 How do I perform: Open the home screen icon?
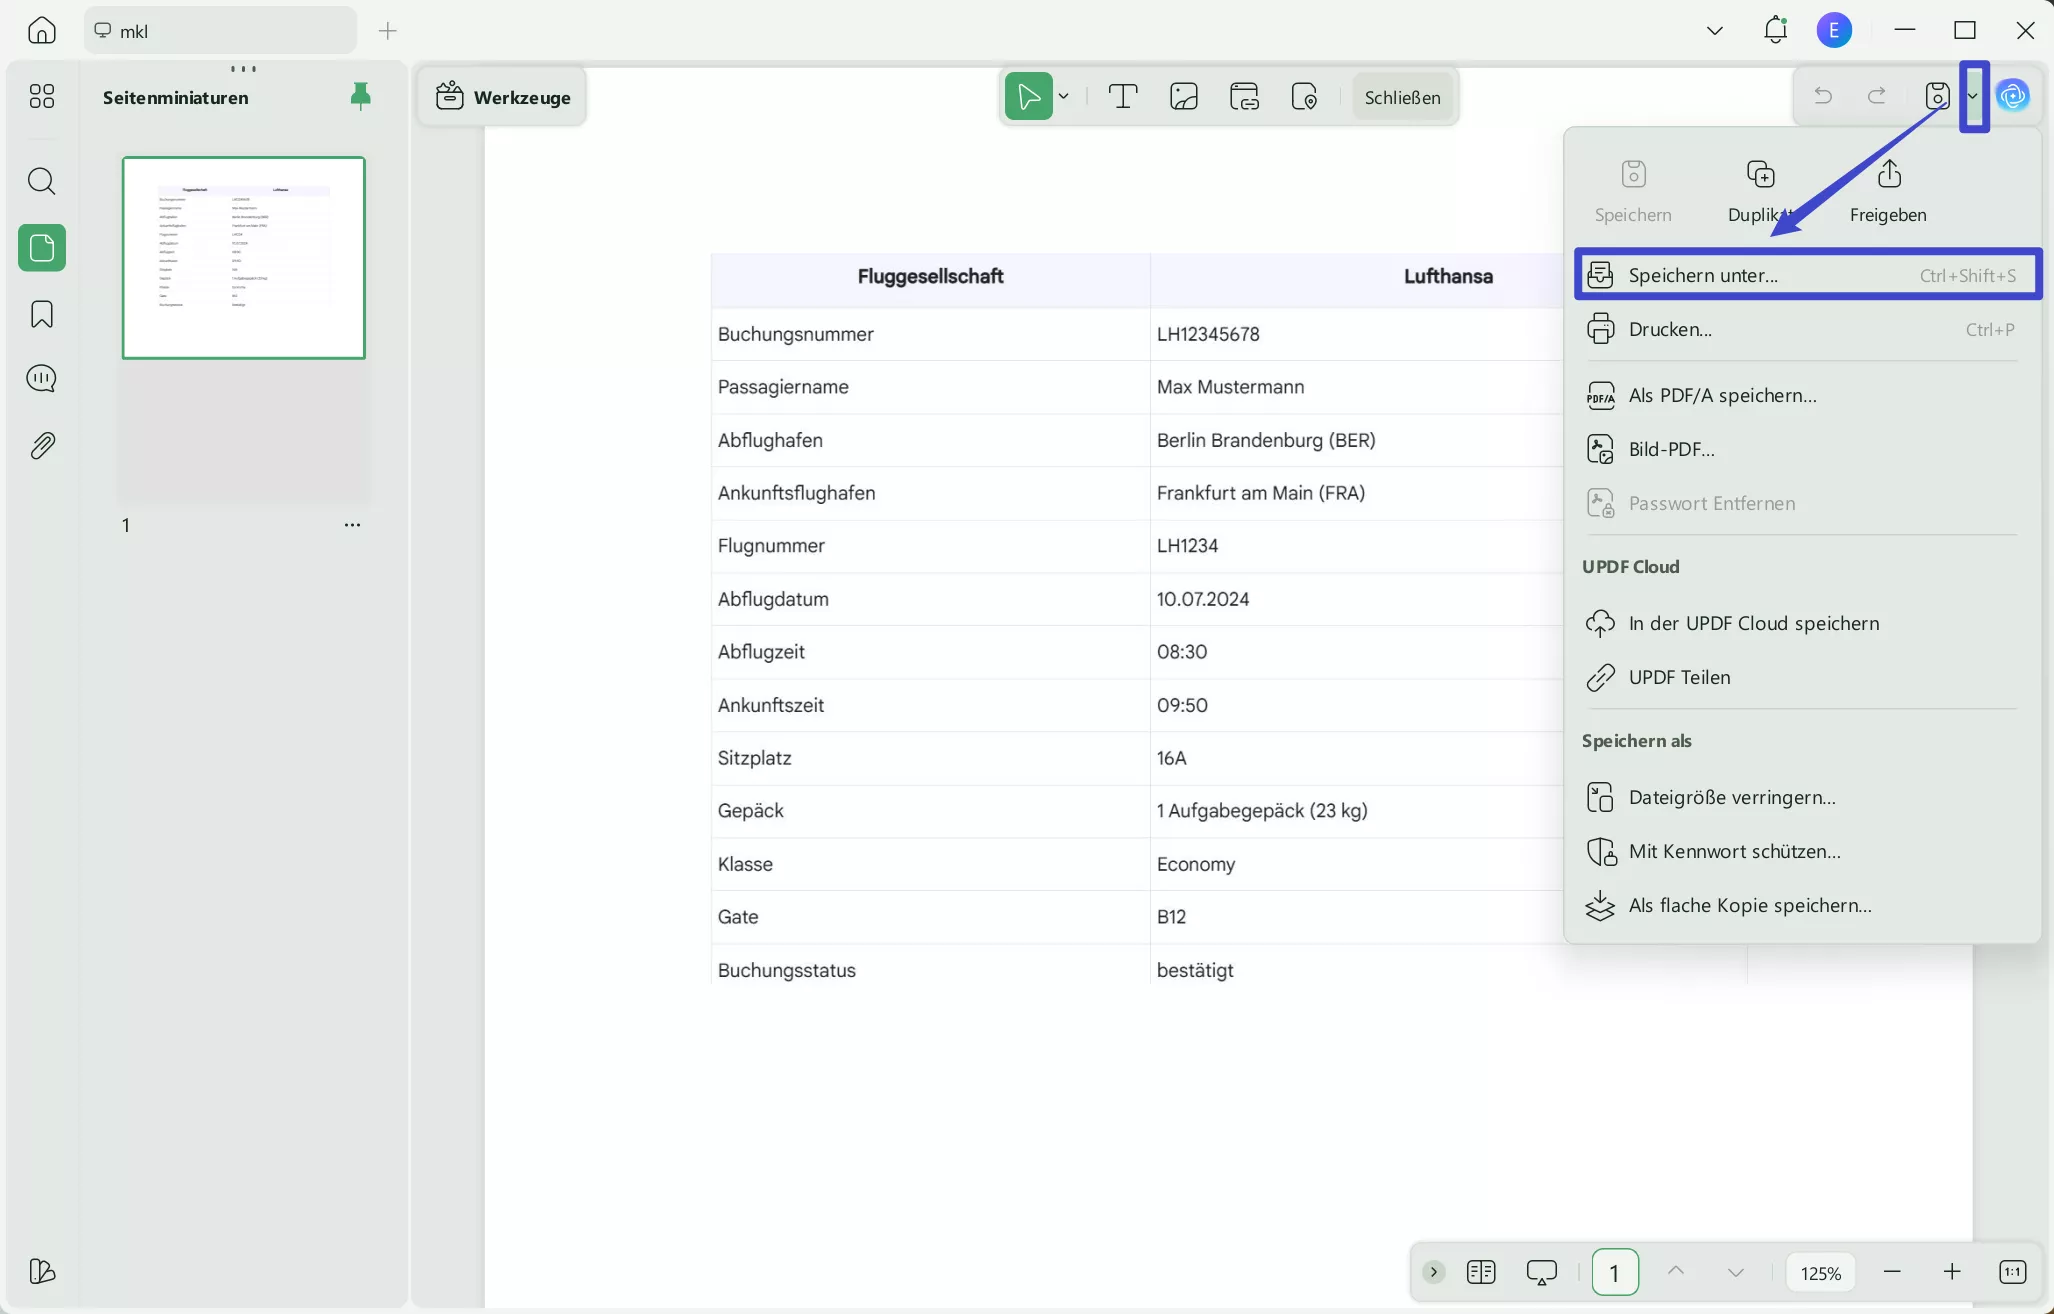pos(41,30)
